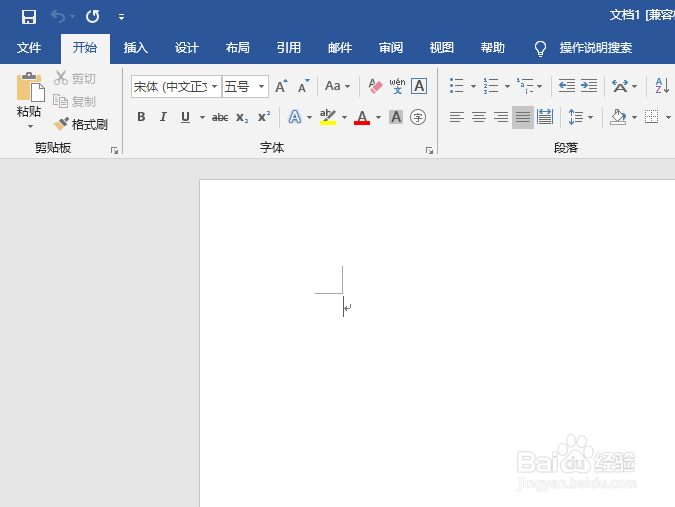Toggle Justify alignment
The image size is (675, 507).
523,117
